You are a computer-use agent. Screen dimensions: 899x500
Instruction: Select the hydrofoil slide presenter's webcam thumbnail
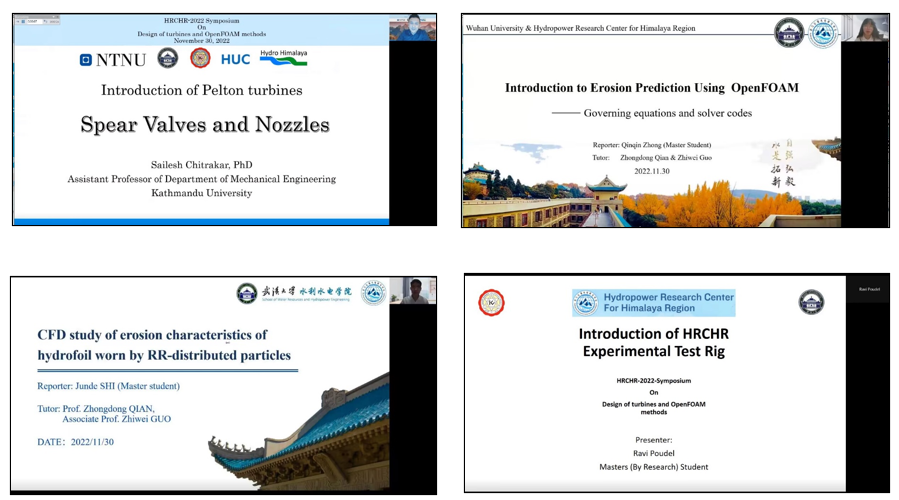[412, 291]
